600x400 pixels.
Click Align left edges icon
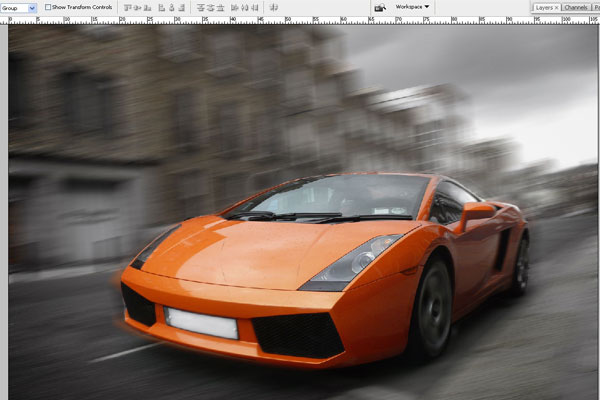(162, 7)
